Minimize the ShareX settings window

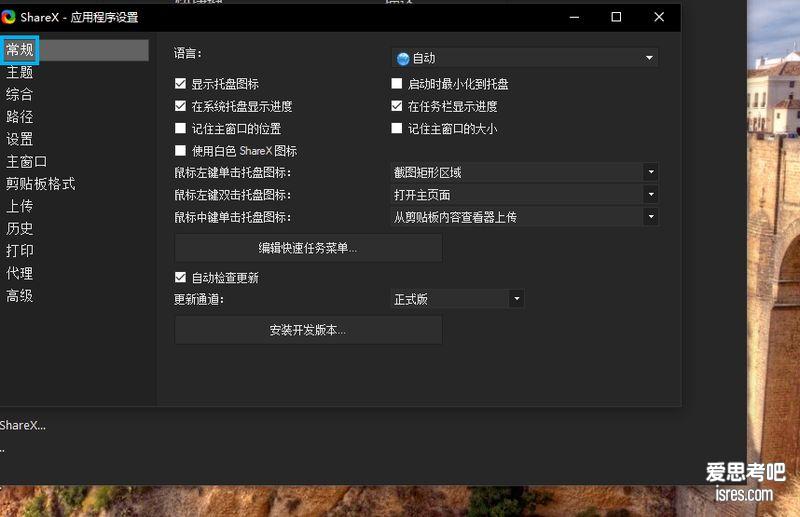pos(574,17)
